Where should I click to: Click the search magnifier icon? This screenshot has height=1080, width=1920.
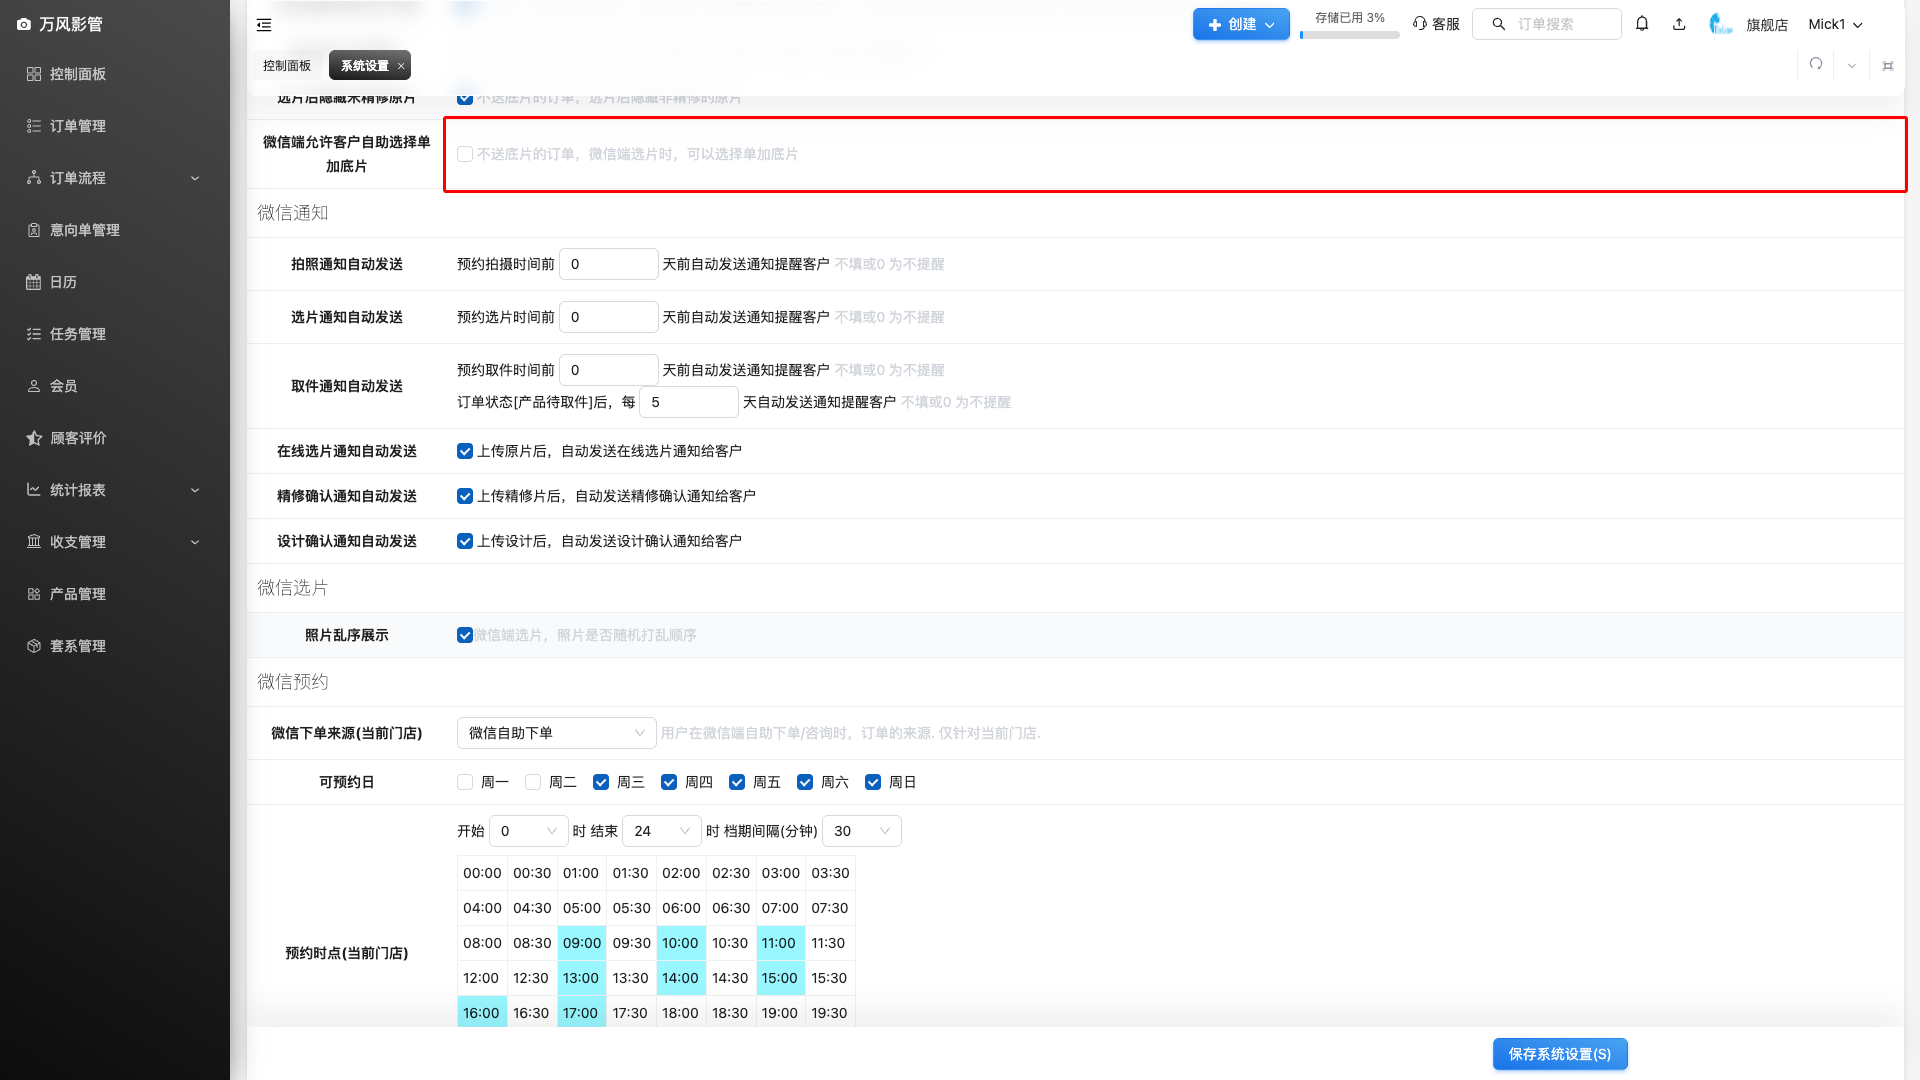coord(1499,24)
